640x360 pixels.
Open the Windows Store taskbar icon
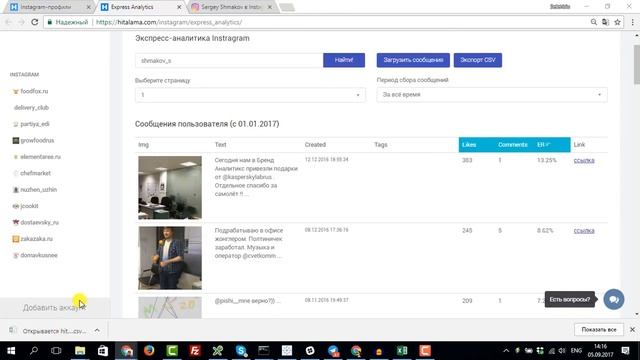(102, 351)
